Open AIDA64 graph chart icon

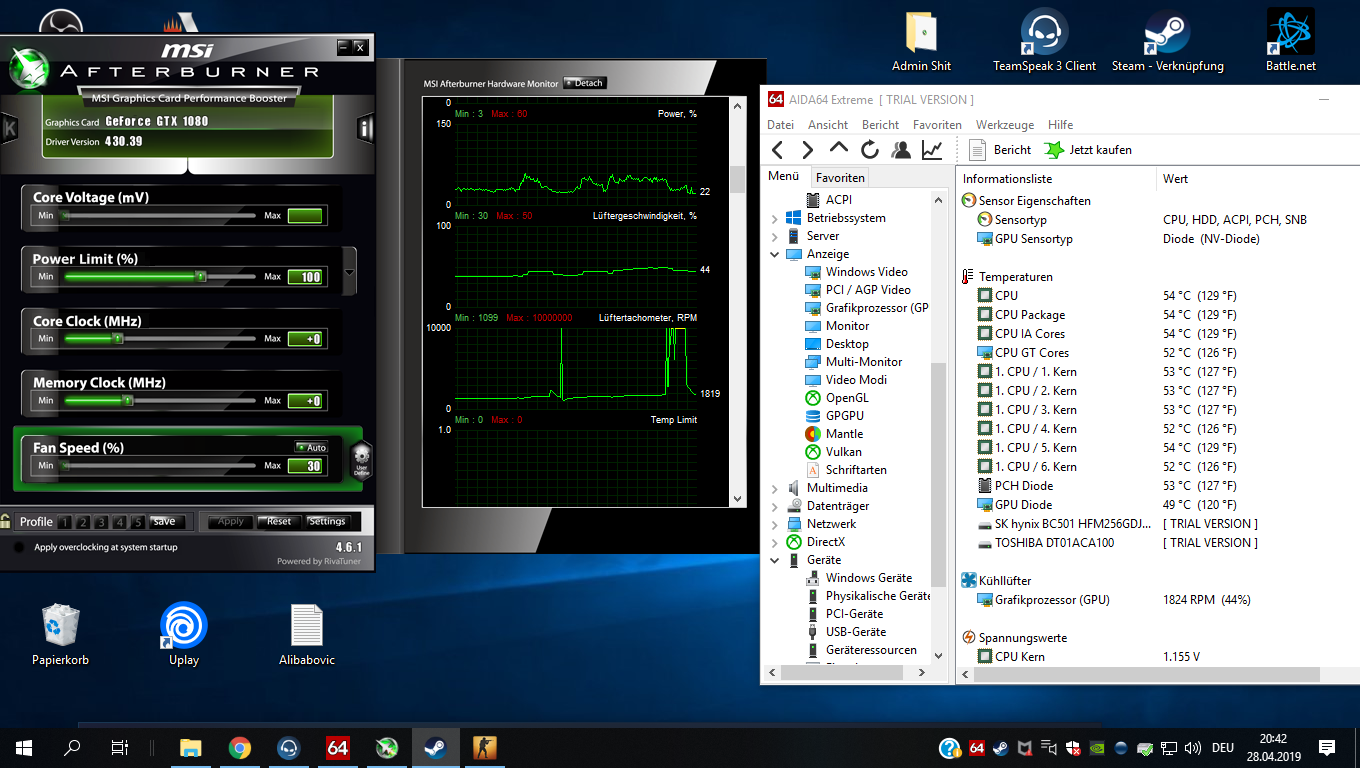(932, 150)
